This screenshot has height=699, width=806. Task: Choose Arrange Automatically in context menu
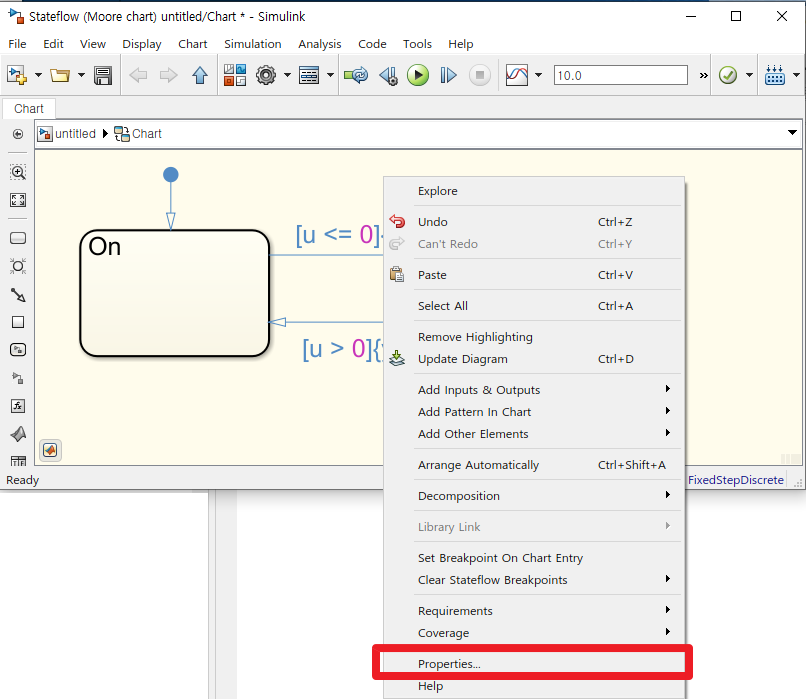pyautogui.click(x=534, y=465)
